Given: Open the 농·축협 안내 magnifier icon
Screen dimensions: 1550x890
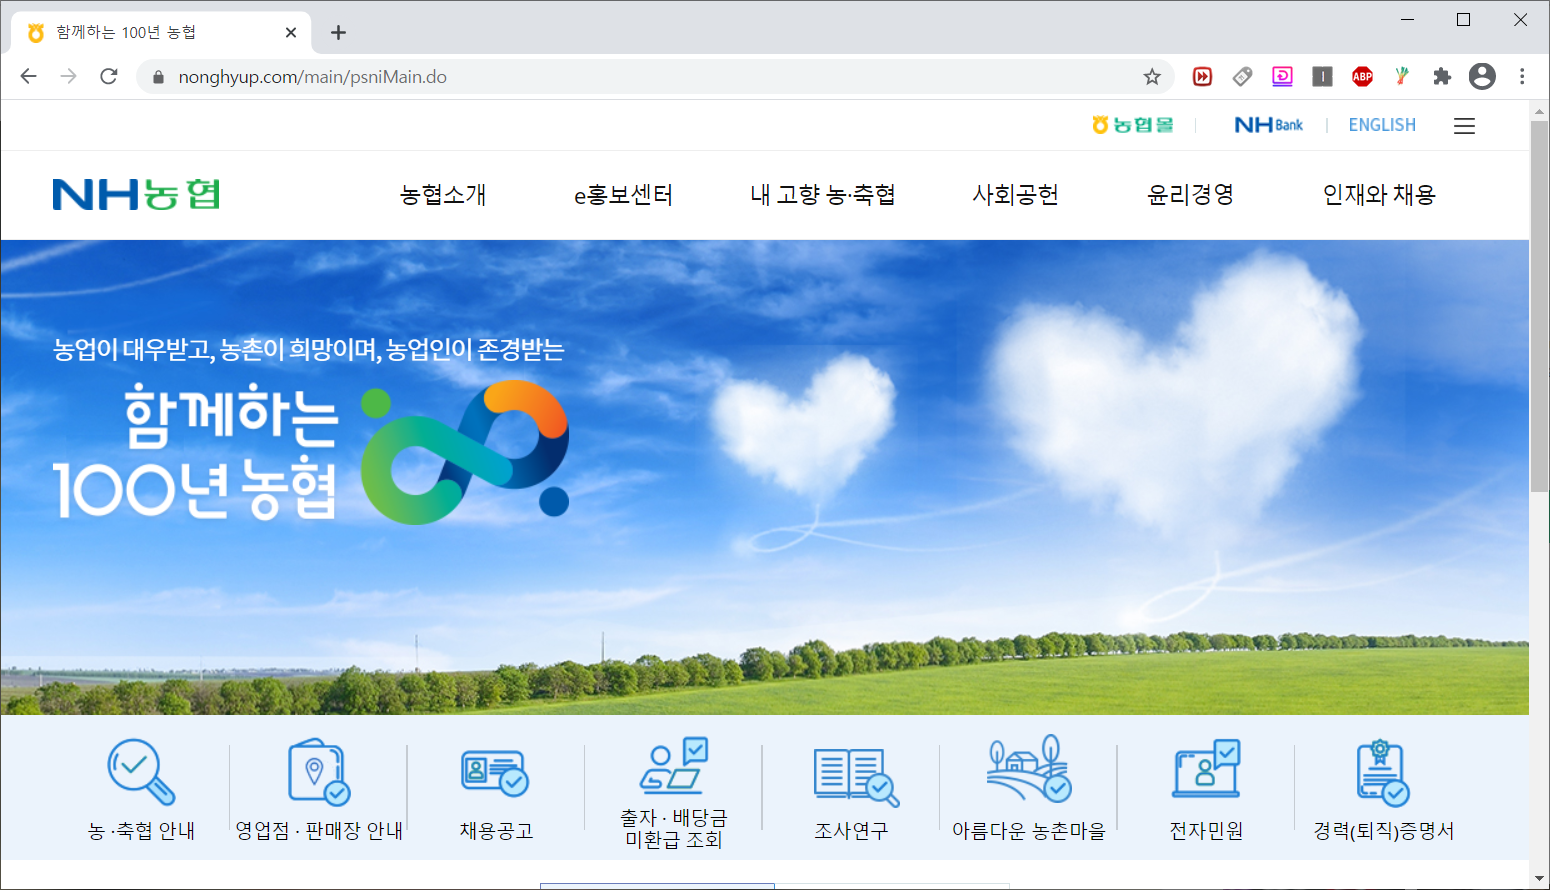Looking at the screenshot, I should pyautogui.click(x=141, y=771).
